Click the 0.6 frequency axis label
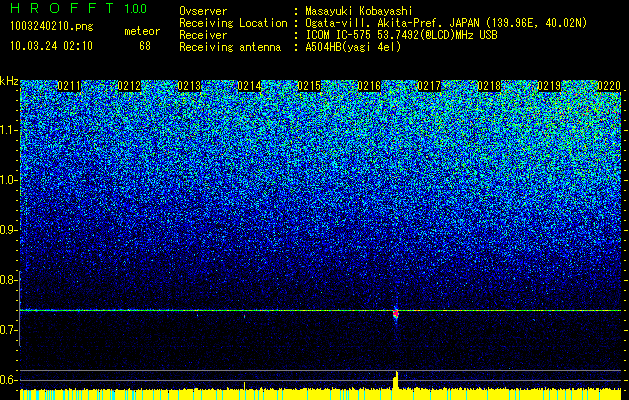The image size is (629, 400). click(x=9, y=380)
